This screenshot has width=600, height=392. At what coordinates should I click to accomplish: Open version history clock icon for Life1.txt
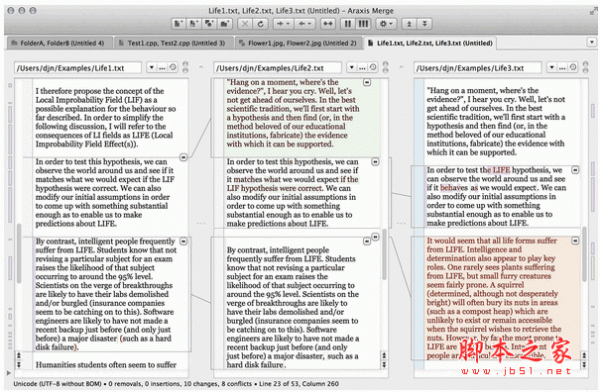(173, 67)
